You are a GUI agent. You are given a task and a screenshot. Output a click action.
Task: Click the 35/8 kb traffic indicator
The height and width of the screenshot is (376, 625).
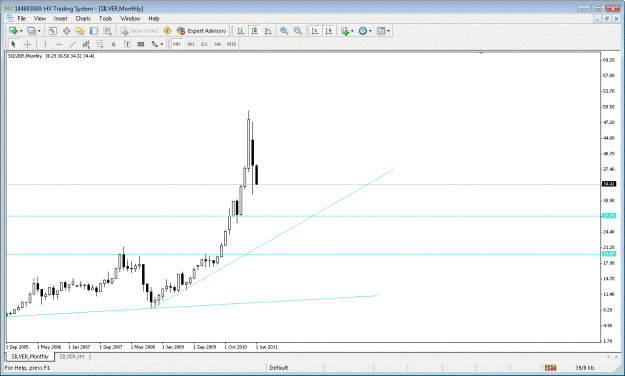584,368
